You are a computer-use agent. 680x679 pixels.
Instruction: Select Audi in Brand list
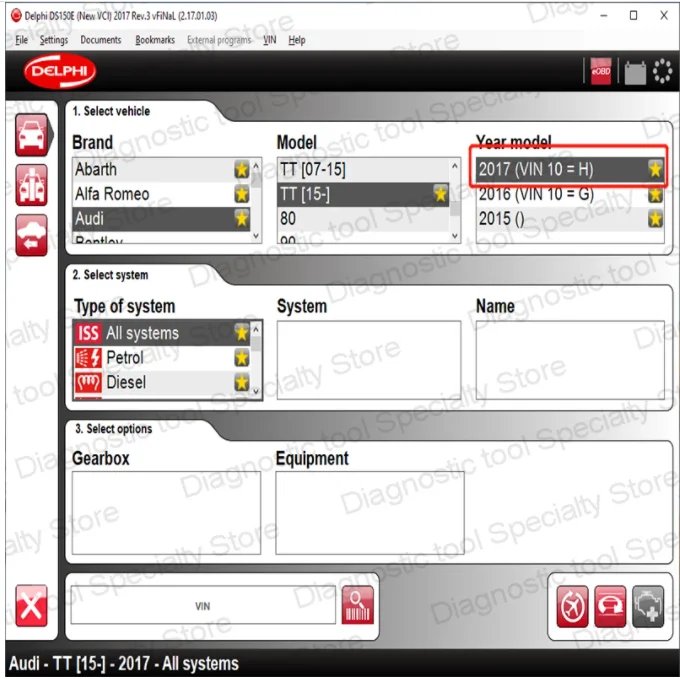[x=161, y=218]
